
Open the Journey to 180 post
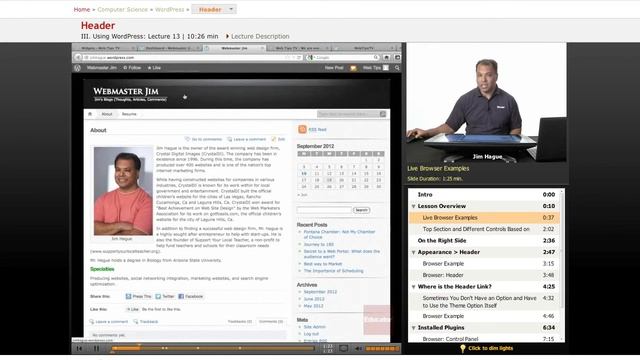click(319, 244)
